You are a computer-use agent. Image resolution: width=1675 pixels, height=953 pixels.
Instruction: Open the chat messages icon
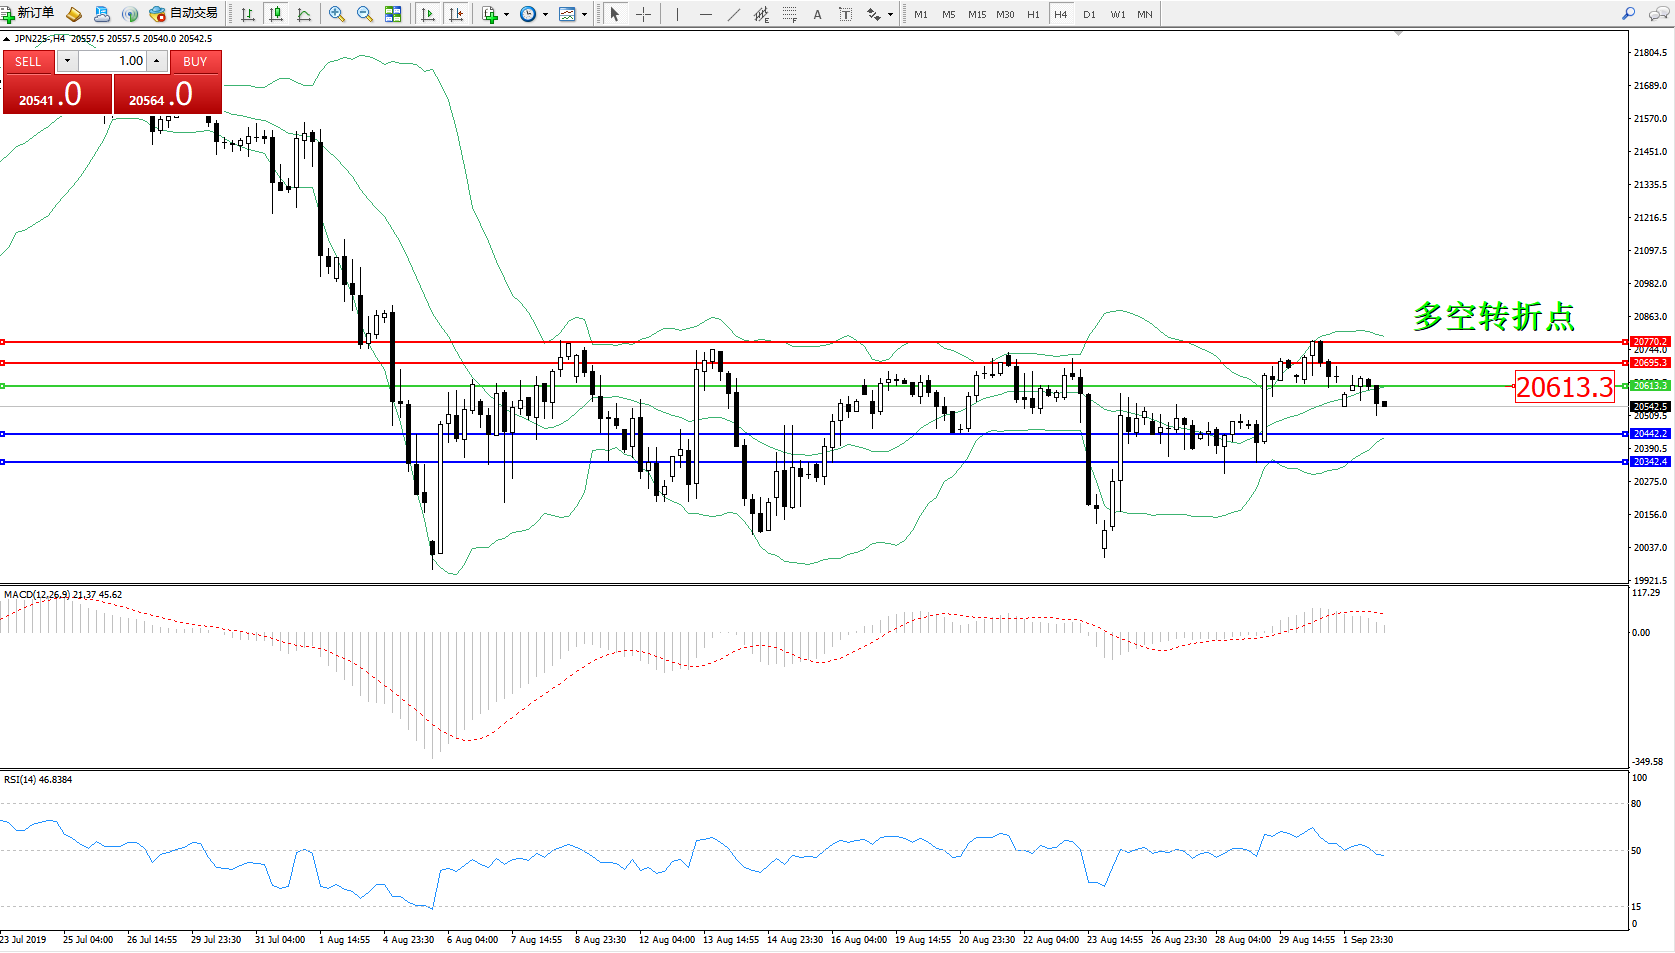pos(1657,14)
